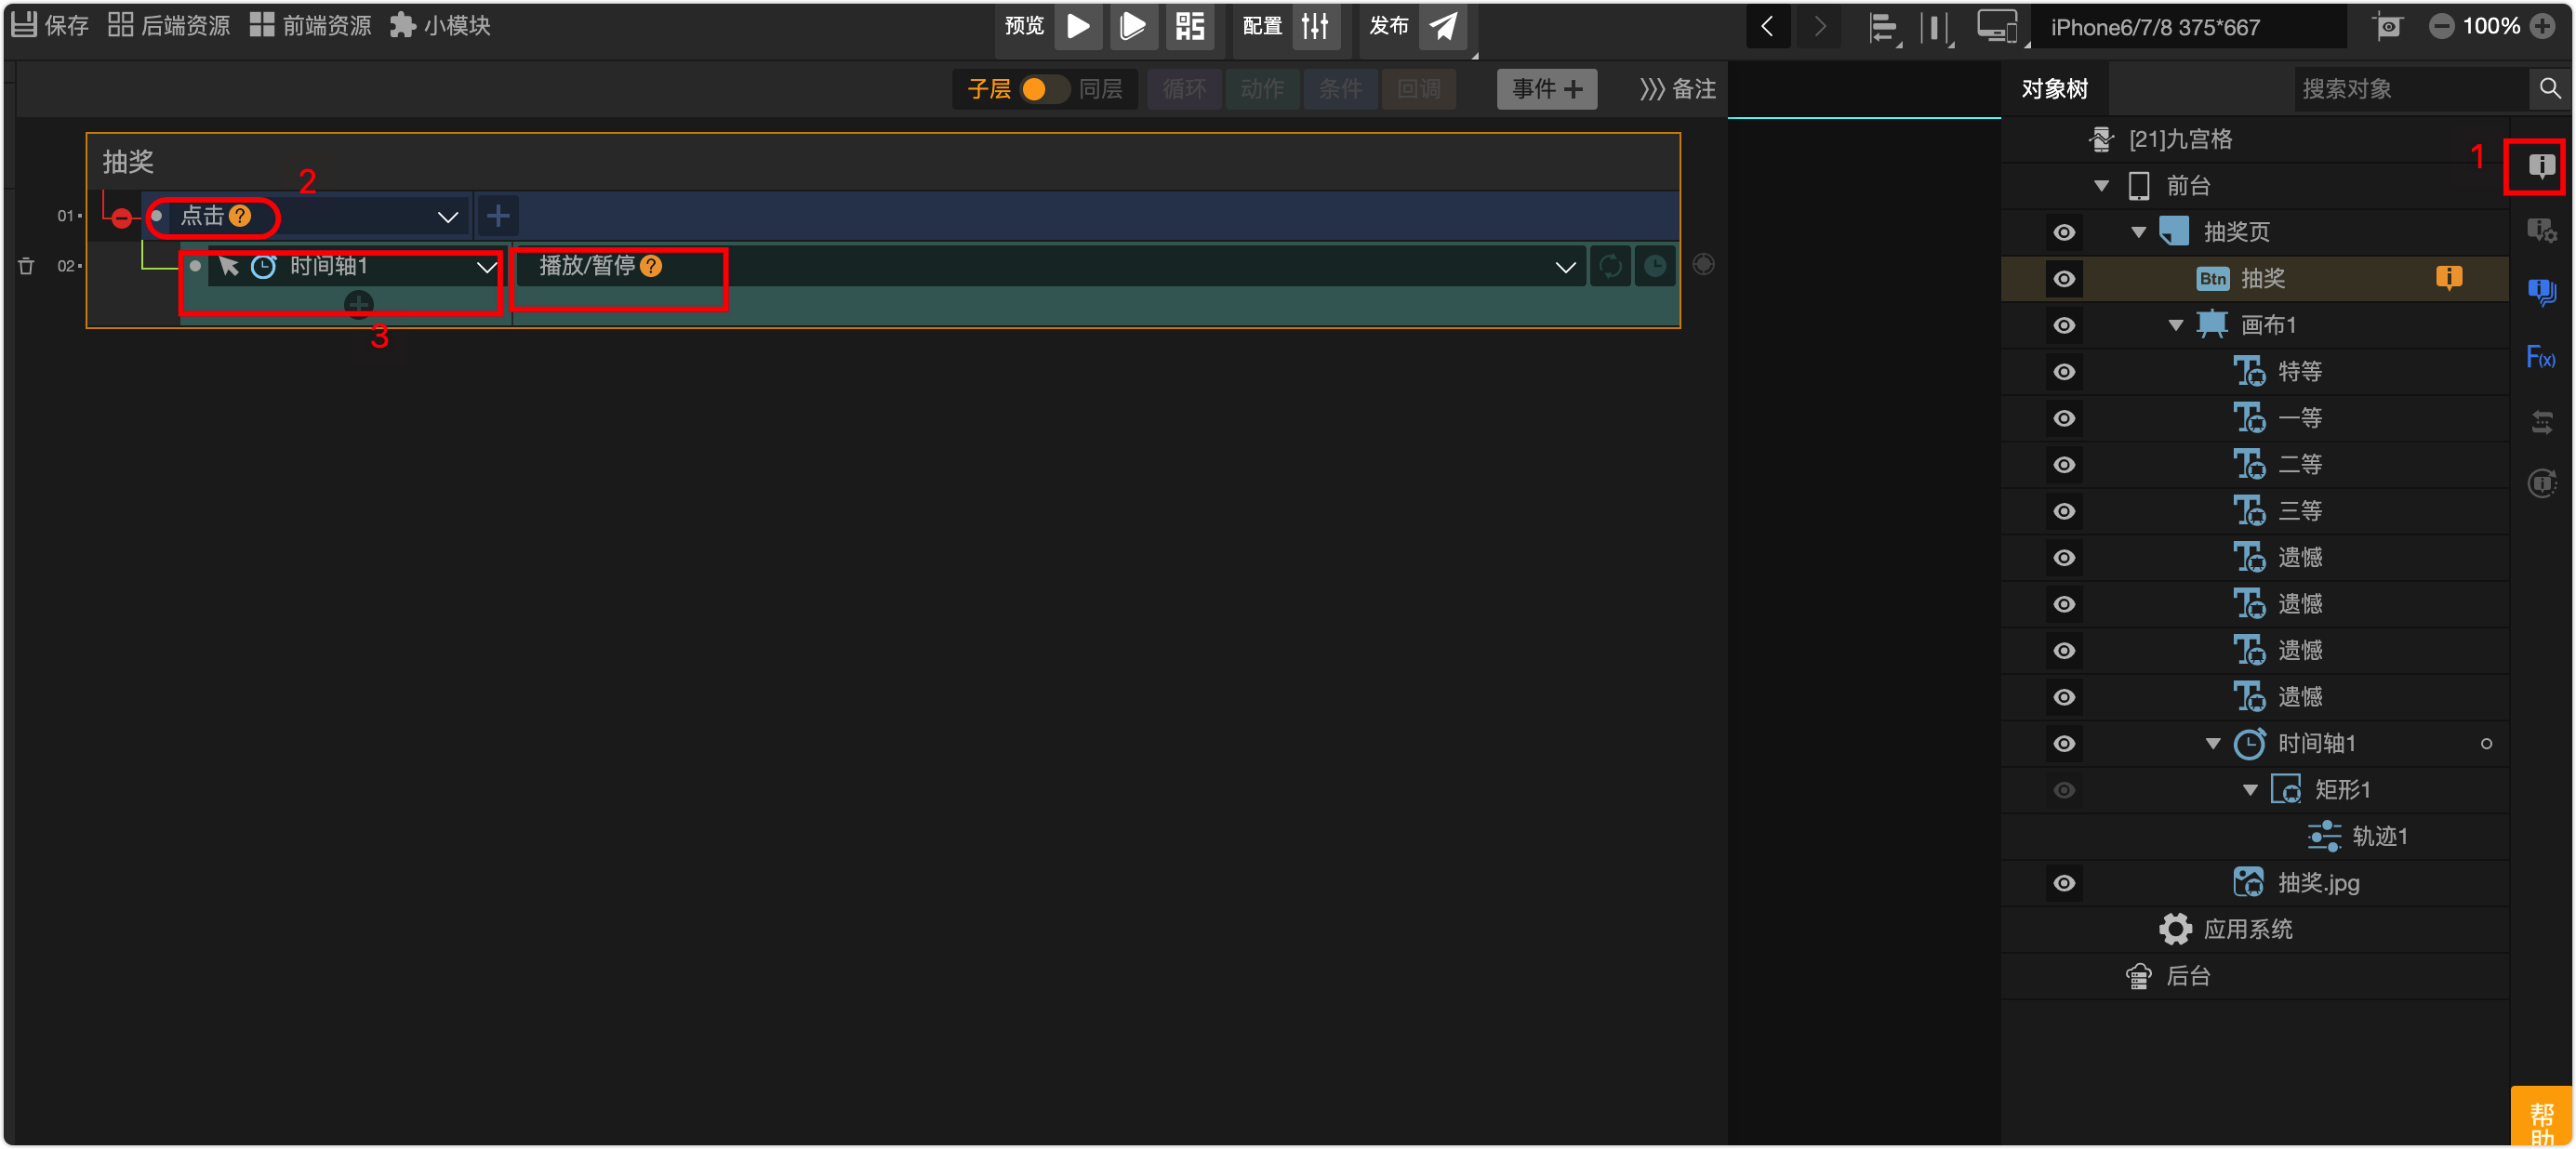
Task: Click the publish paper plane icon
Action: tap(1442, 26)
